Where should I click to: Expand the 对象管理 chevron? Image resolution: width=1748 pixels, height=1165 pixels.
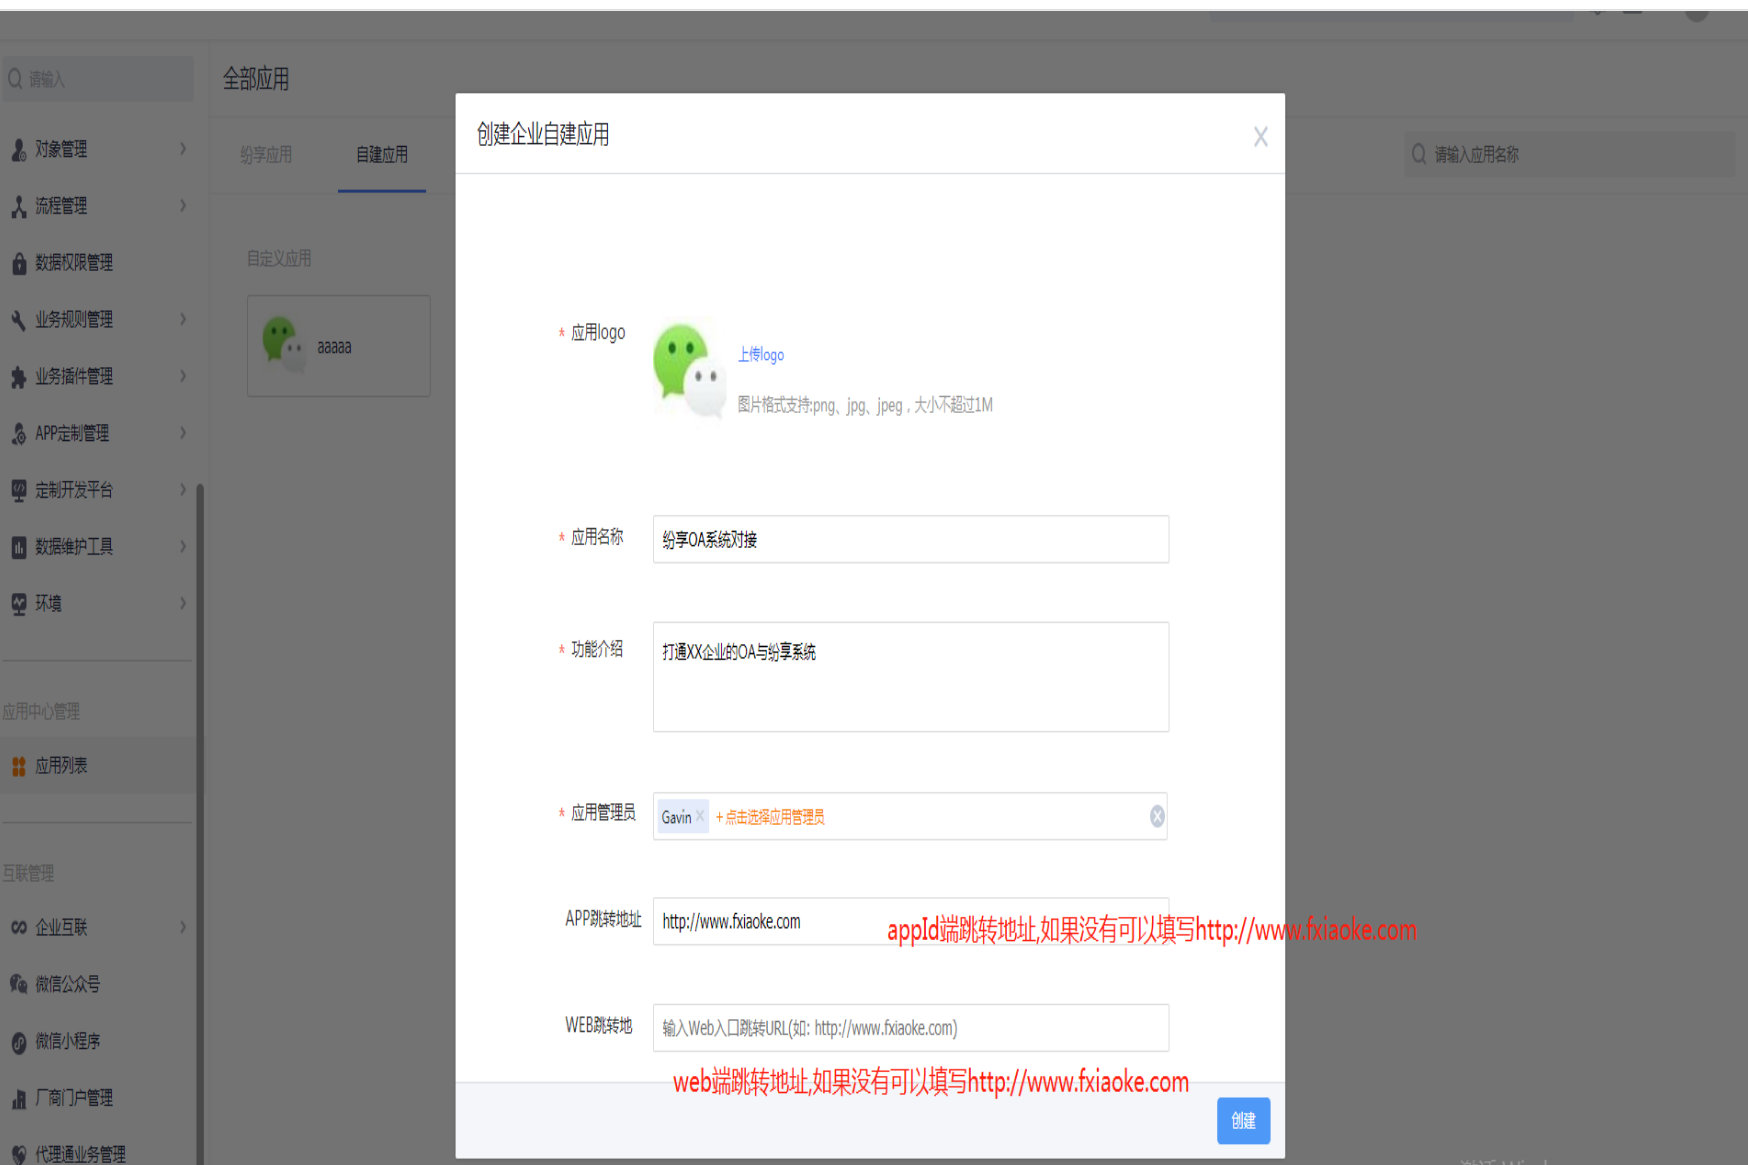pyautogui.click(x=183, y=149)
